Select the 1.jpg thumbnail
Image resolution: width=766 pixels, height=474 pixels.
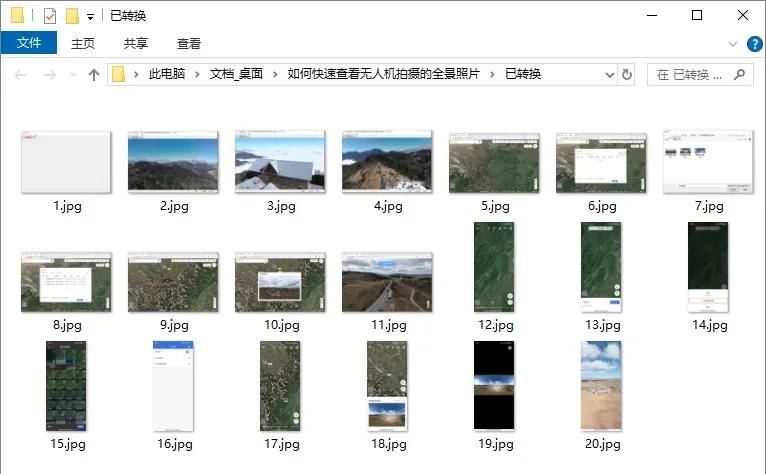point(66,162)
